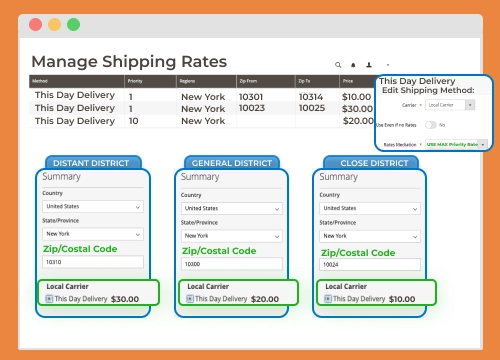
Task: Open State/Province dropdown in Close District panel
Action: pos(370,236)
